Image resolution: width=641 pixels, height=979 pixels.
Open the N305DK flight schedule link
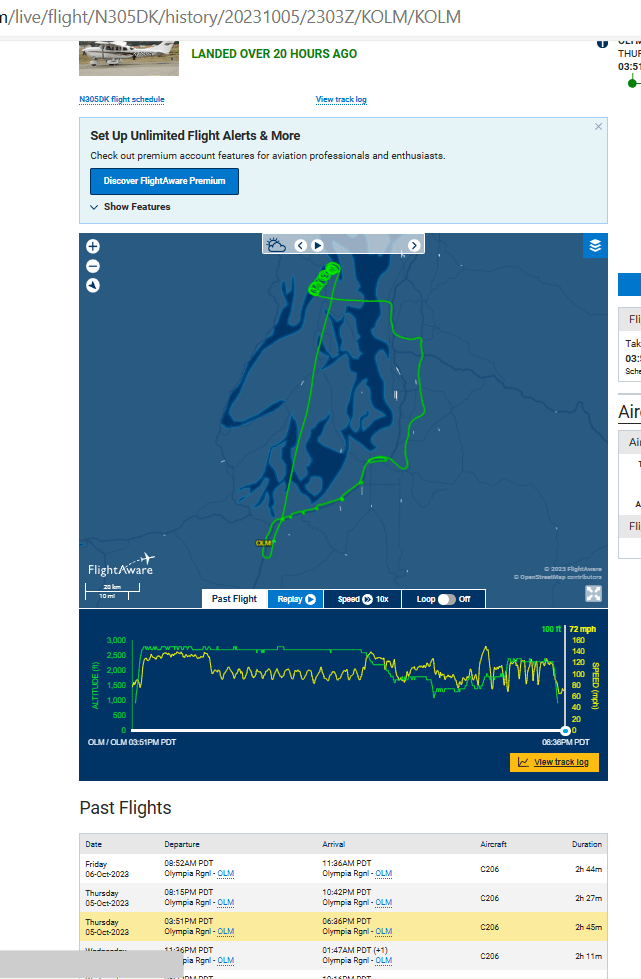click(121, 100)
